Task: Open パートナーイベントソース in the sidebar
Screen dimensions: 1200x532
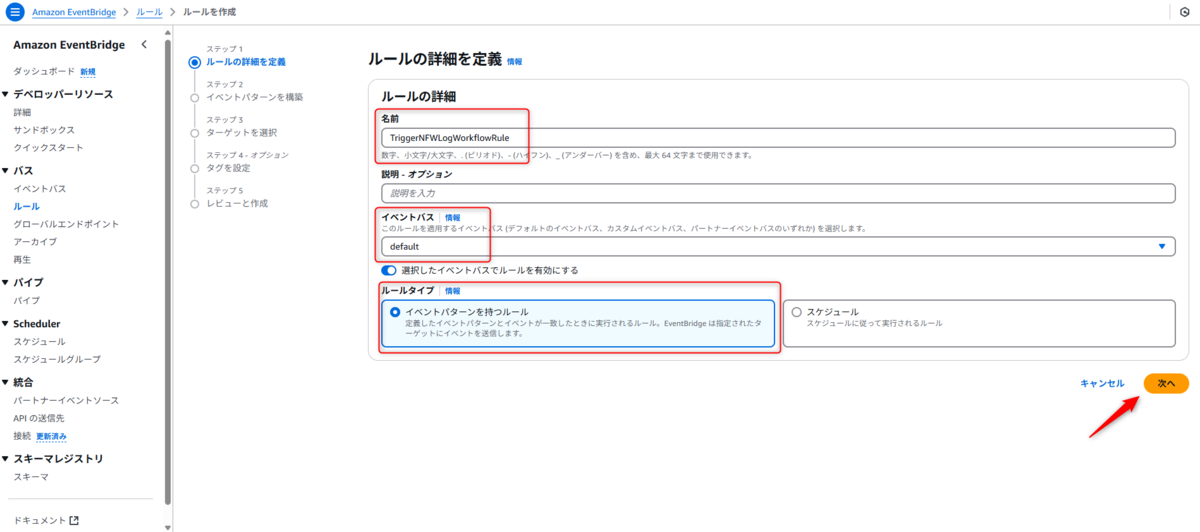Action: tap(66, 400)
